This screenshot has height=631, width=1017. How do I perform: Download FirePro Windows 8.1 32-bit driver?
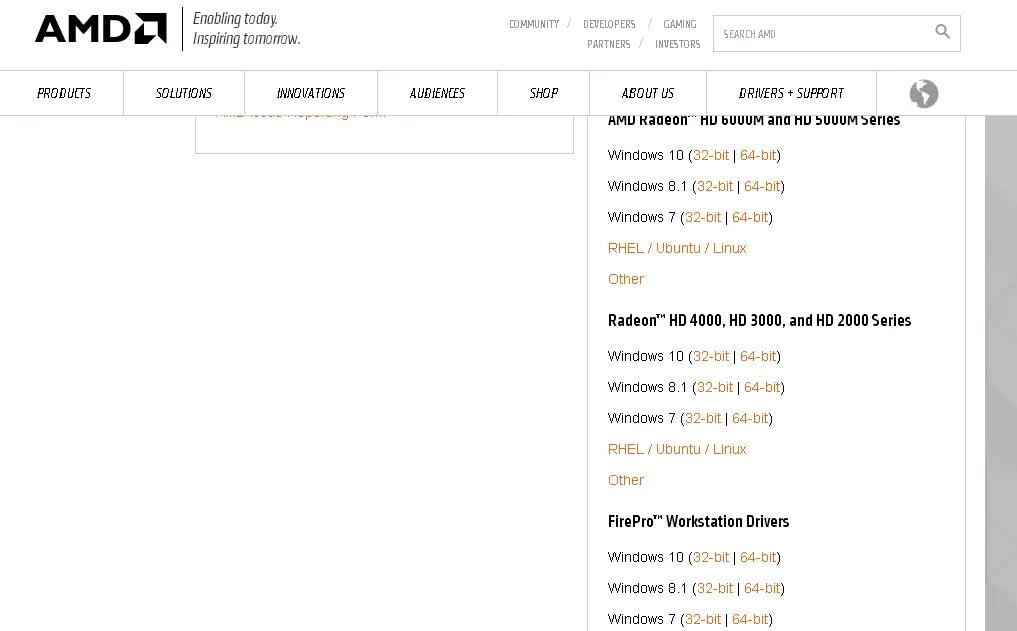(715, 589)
